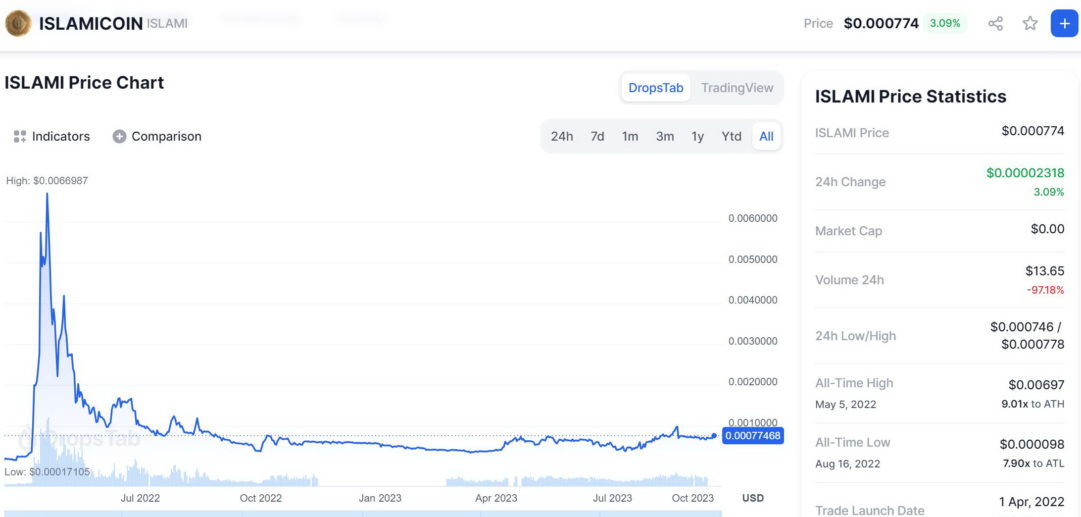Click the ISLAMI ticker label in header
This screenshot has width=1081, height=517.
[x=167, y=23]
